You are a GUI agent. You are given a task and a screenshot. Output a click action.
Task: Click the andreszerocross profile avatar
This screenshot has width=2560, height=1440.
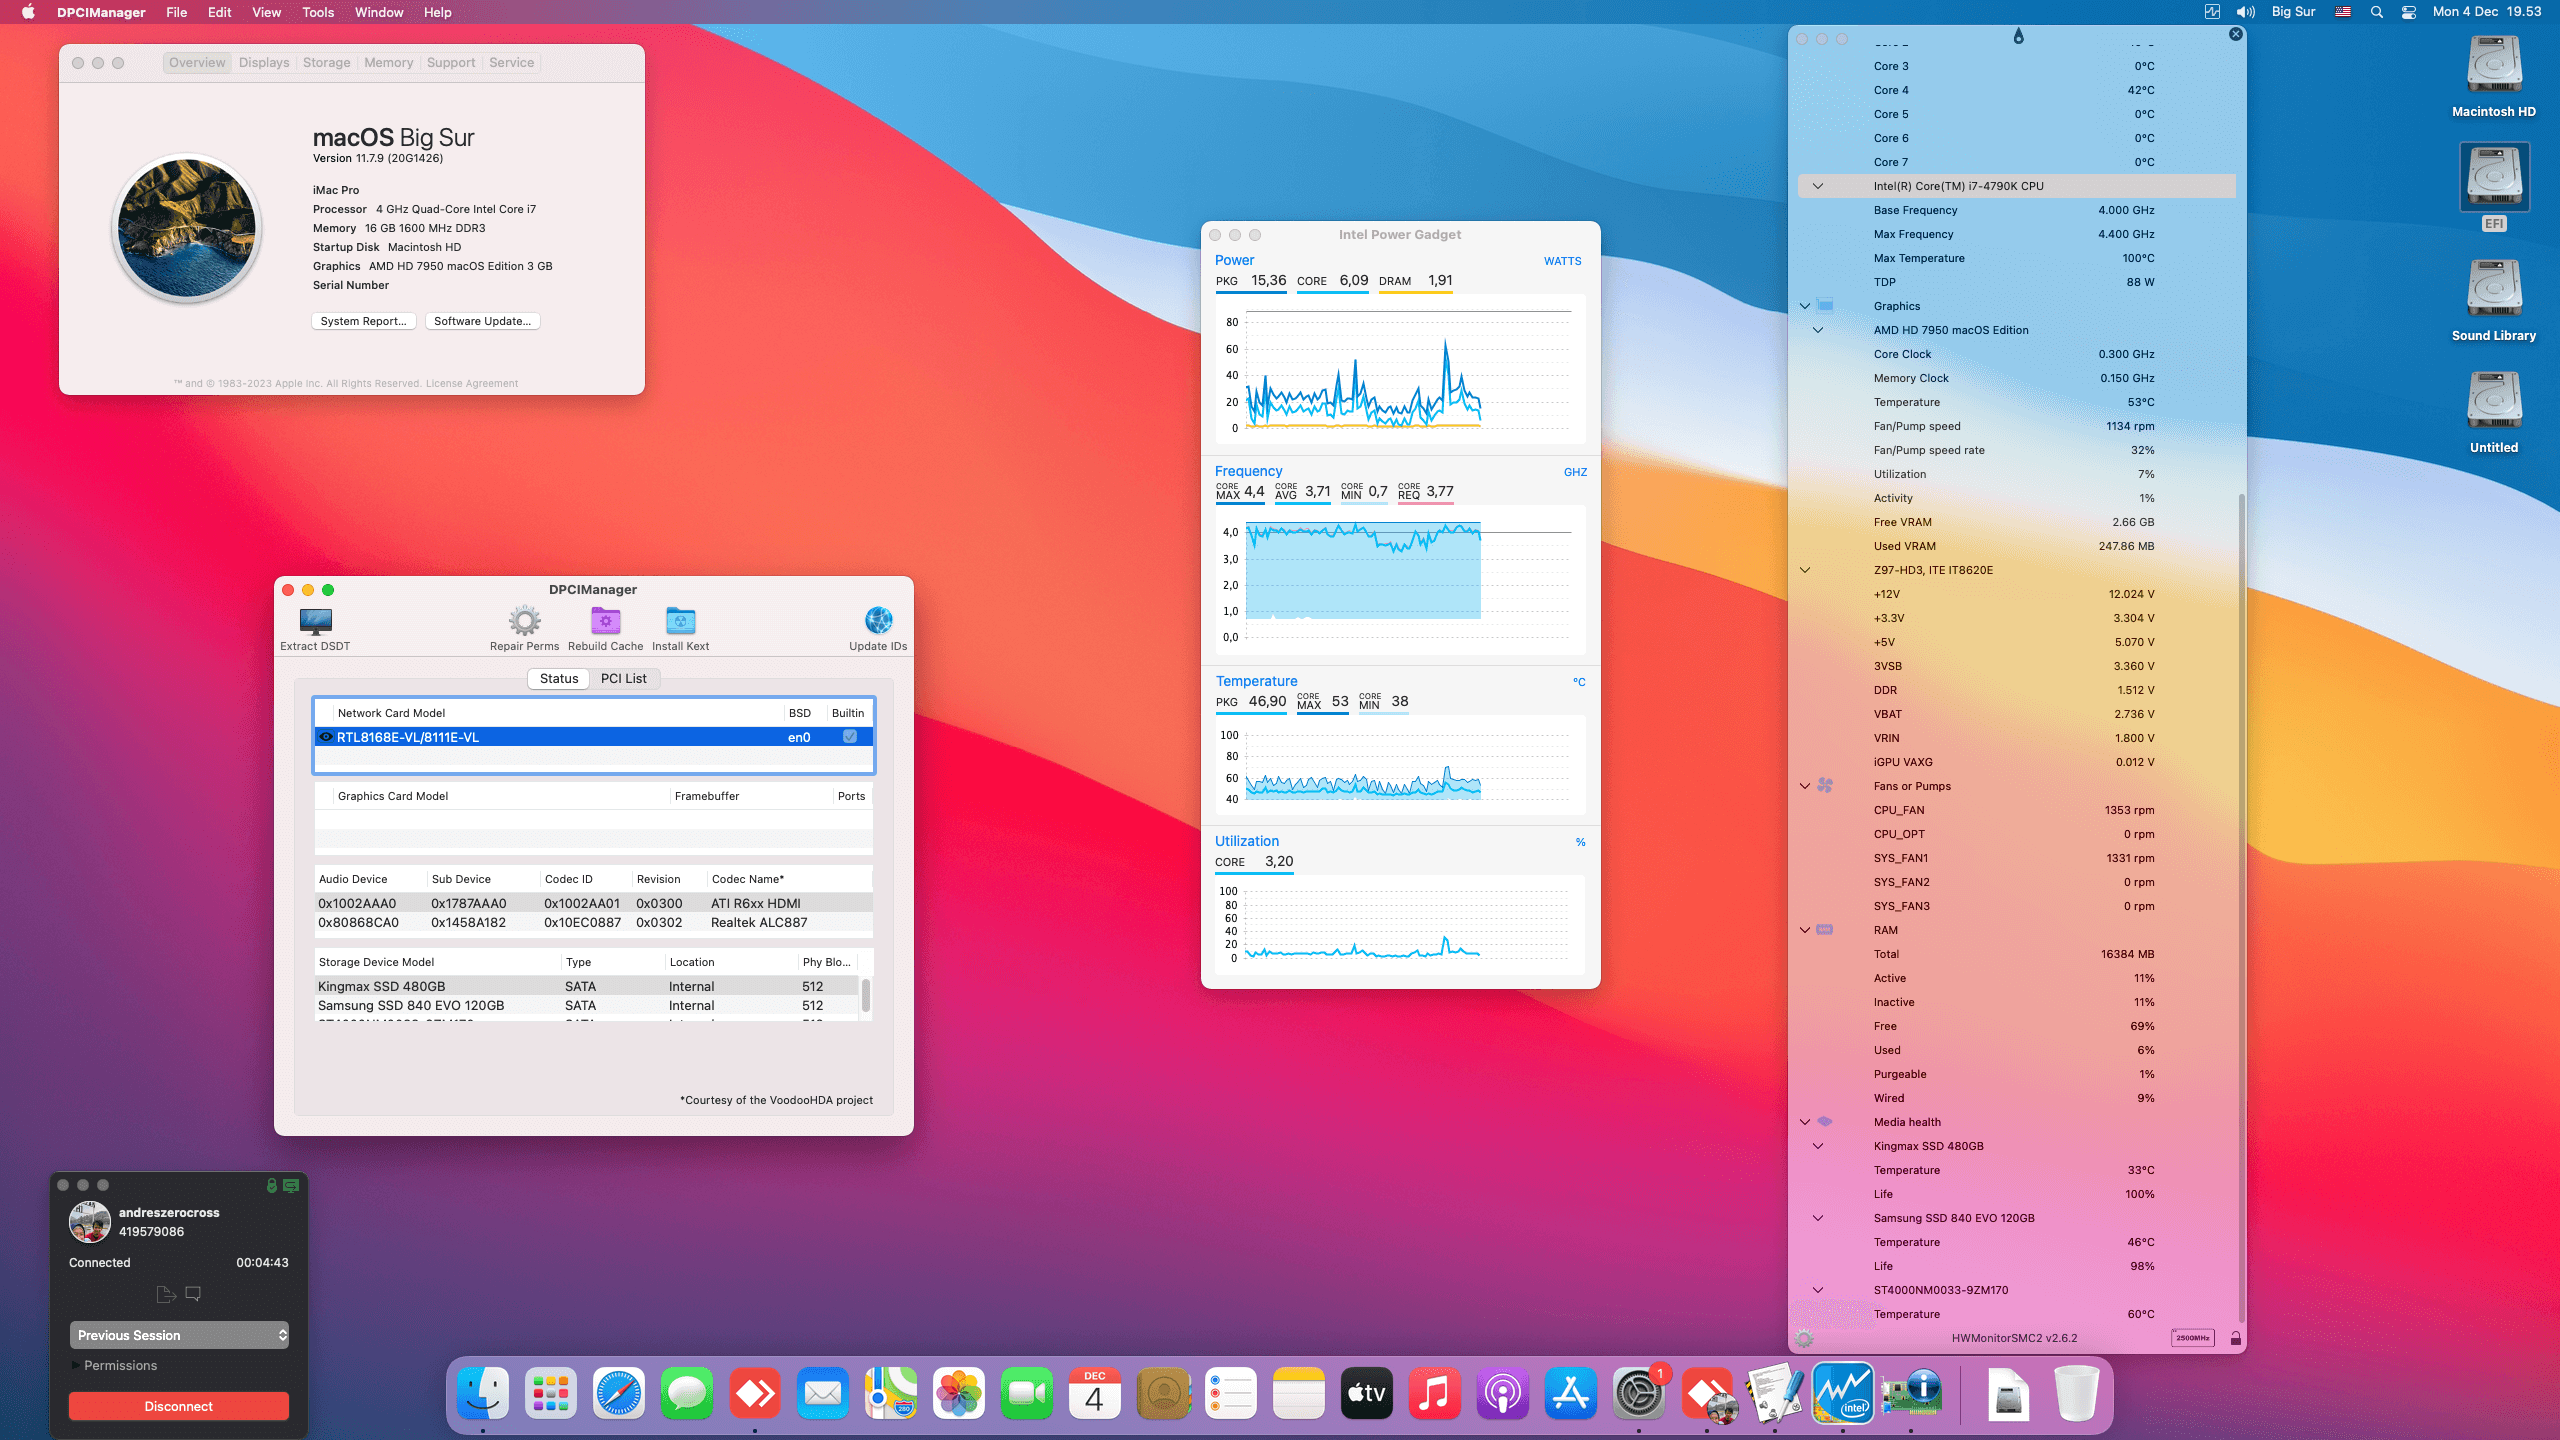point(89,1222)
